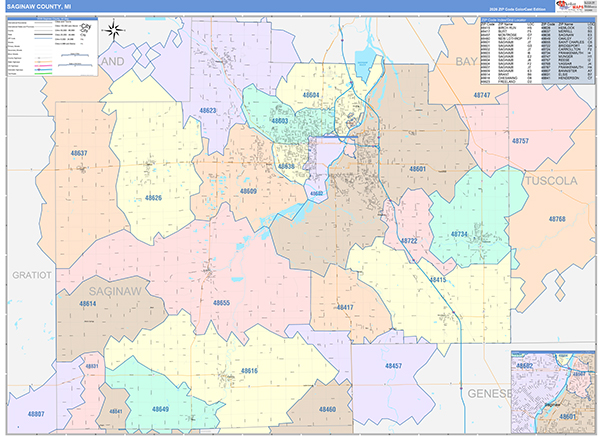Click the 48602 label in inset map
Image resolution: width=600 pixels, height=436 pixels.
pos(525,366)
